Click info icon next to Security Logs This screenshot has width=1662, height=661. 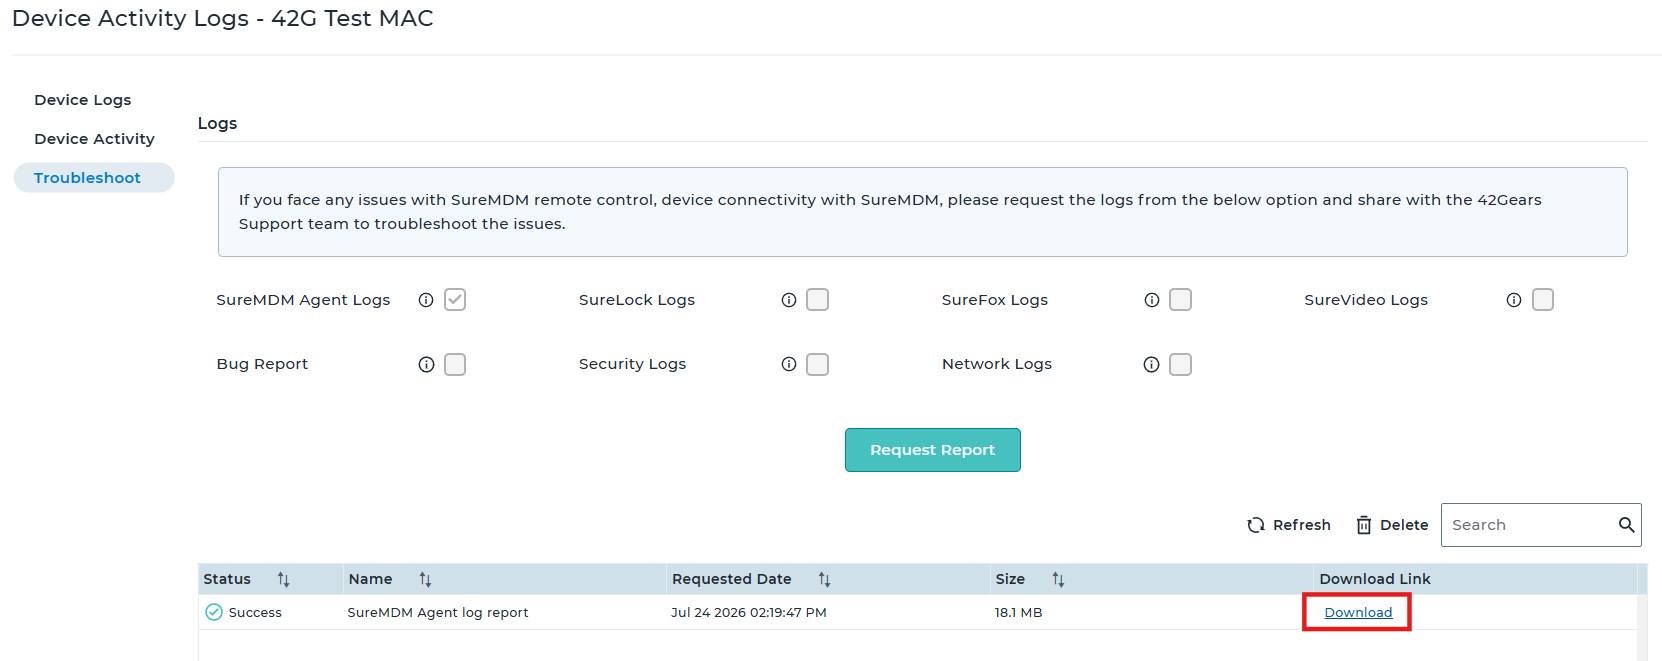coord(789,364)
